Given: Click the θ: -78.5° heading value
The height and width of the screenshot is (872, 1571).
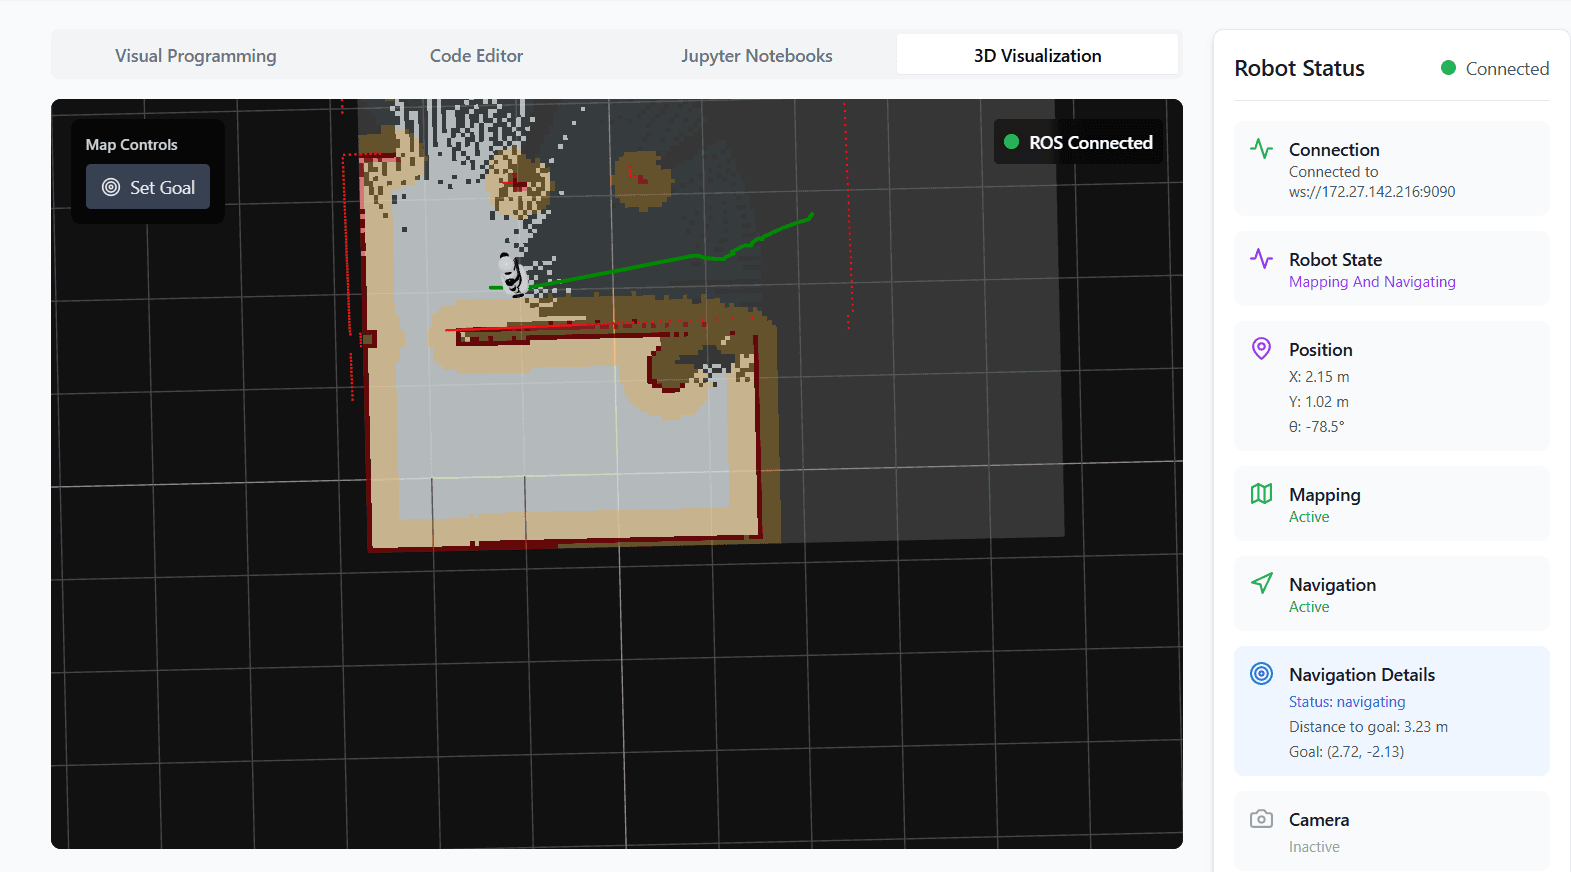Looking at the screenshot, I should coord(1317,426).
